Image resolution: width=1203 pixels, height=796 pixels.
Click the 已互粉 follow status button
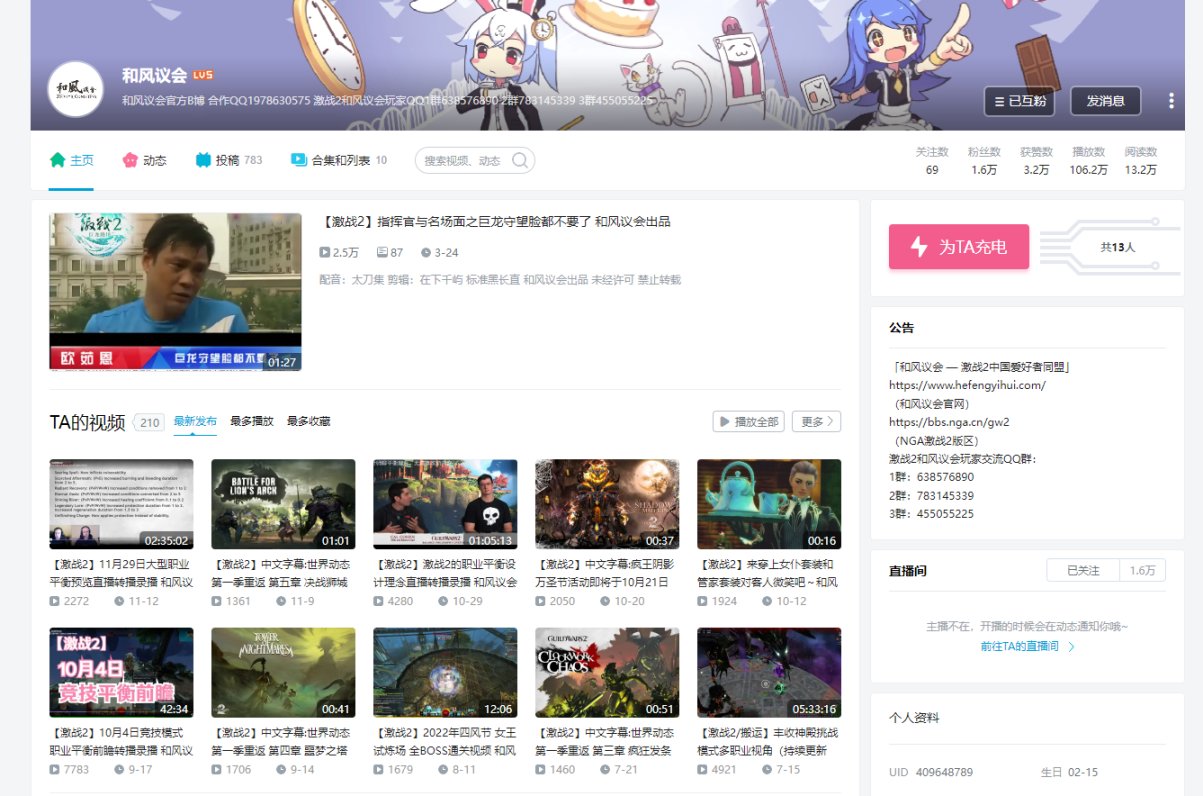click(1019, 101)
